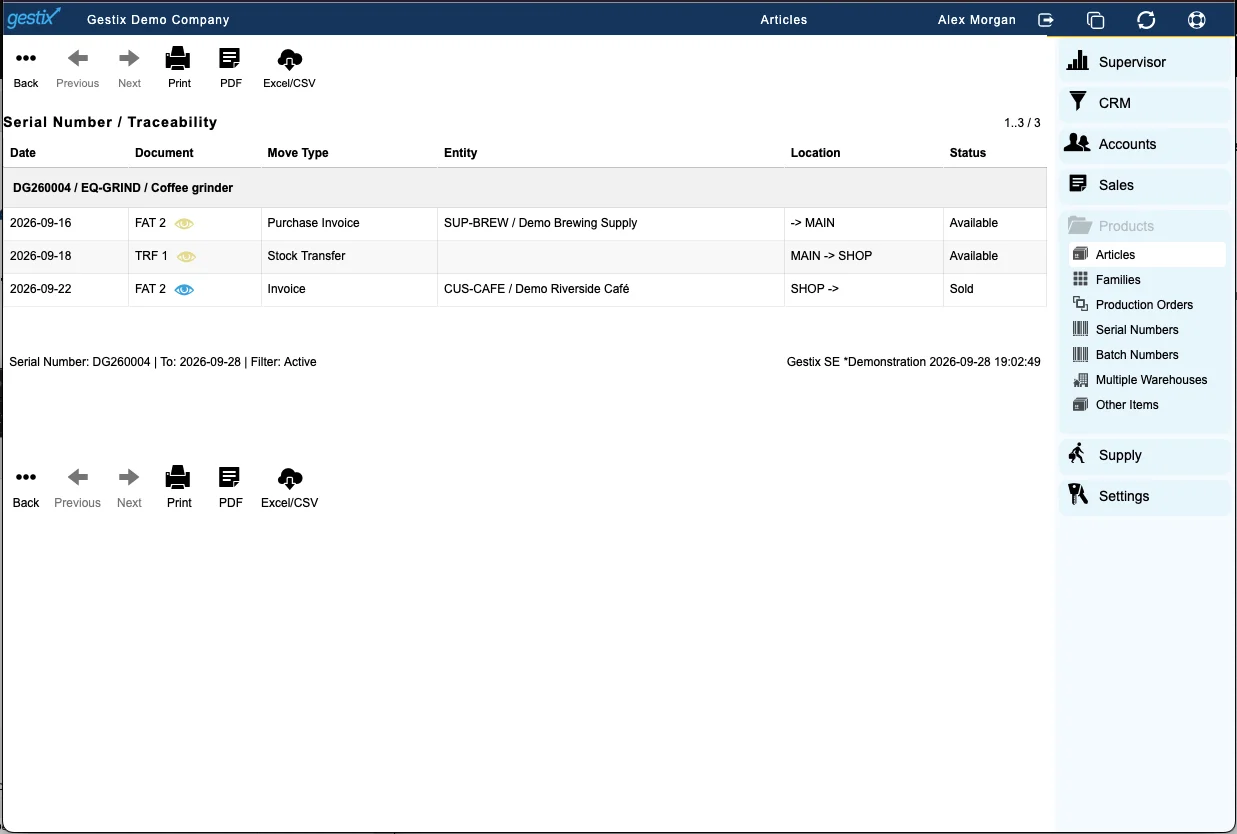View the TRF 1 document (eye icon)
The width and height of the screenshot is (1237, 834).
(187, 256)
